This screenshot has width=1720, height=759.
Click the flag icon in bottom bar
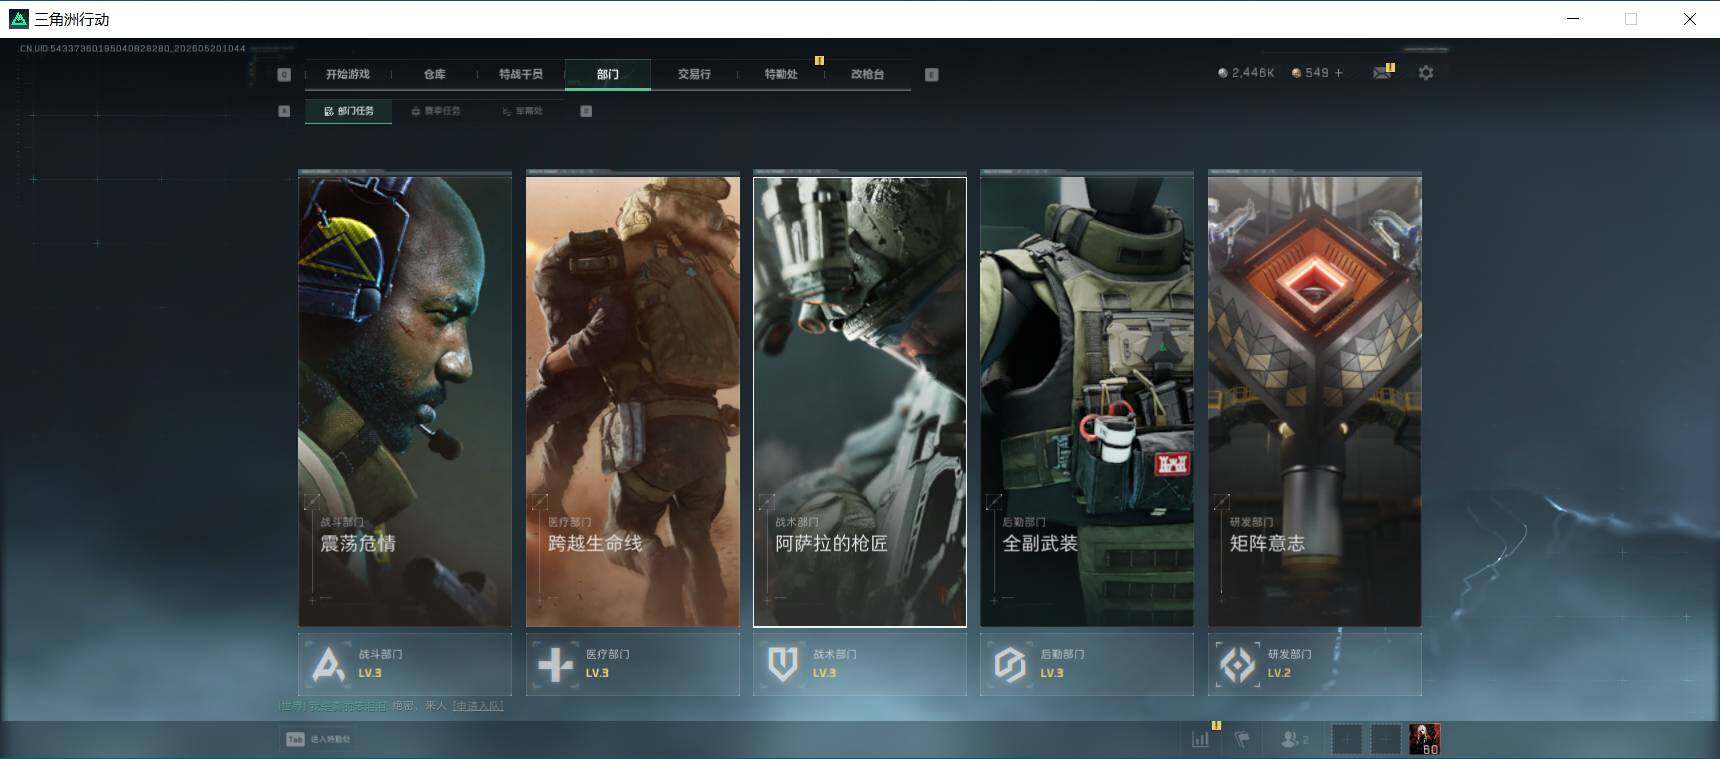point(1243,739)
